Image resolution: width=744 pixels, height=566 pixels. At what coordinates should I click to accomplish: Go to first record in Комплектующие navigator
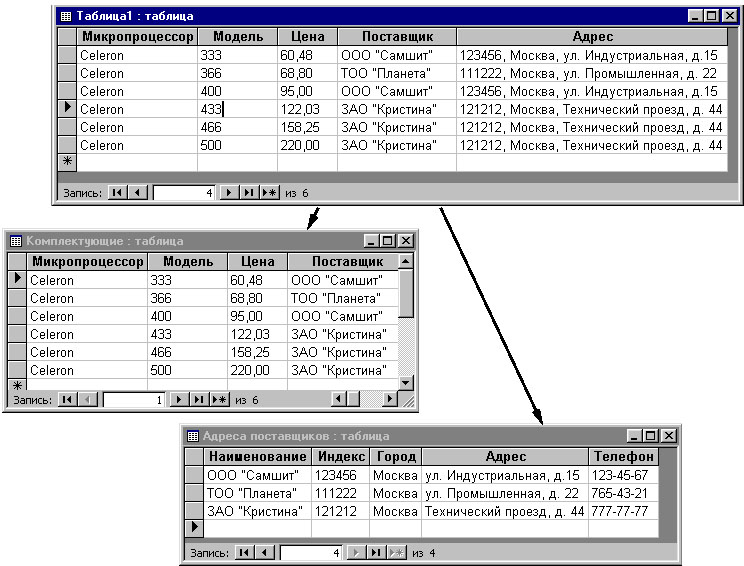(x=67, y=399)
